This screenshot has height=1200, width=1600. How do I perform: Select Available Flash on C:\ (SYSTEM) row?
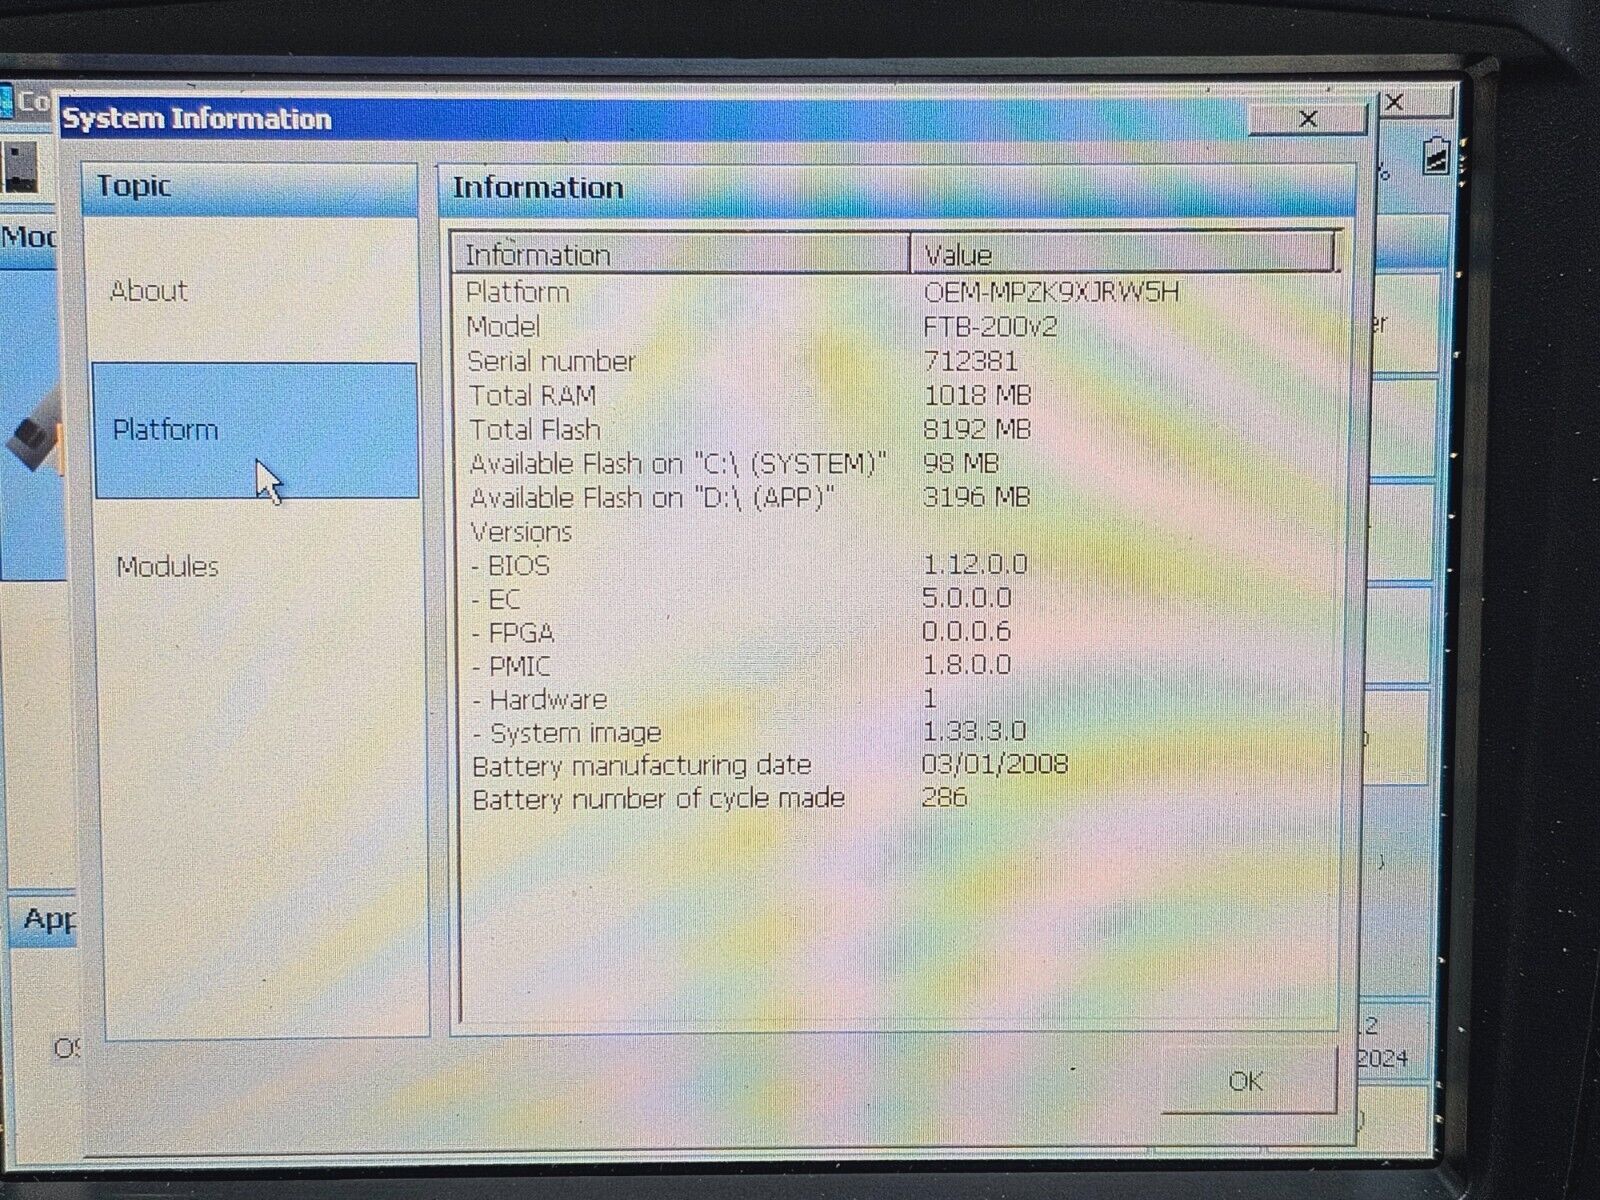pyautogui.click(x=896, y=463)
